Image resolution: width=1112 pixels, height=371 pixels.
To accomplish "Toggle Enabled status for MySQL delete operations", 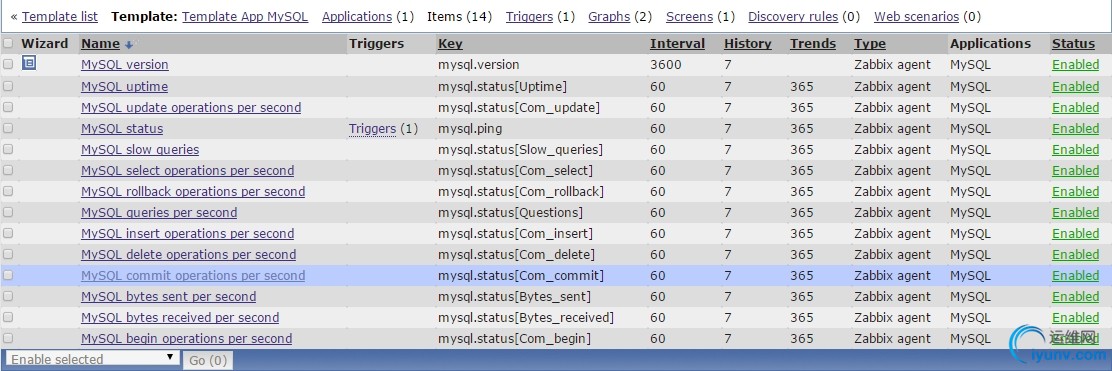I will click(1075, 255).
